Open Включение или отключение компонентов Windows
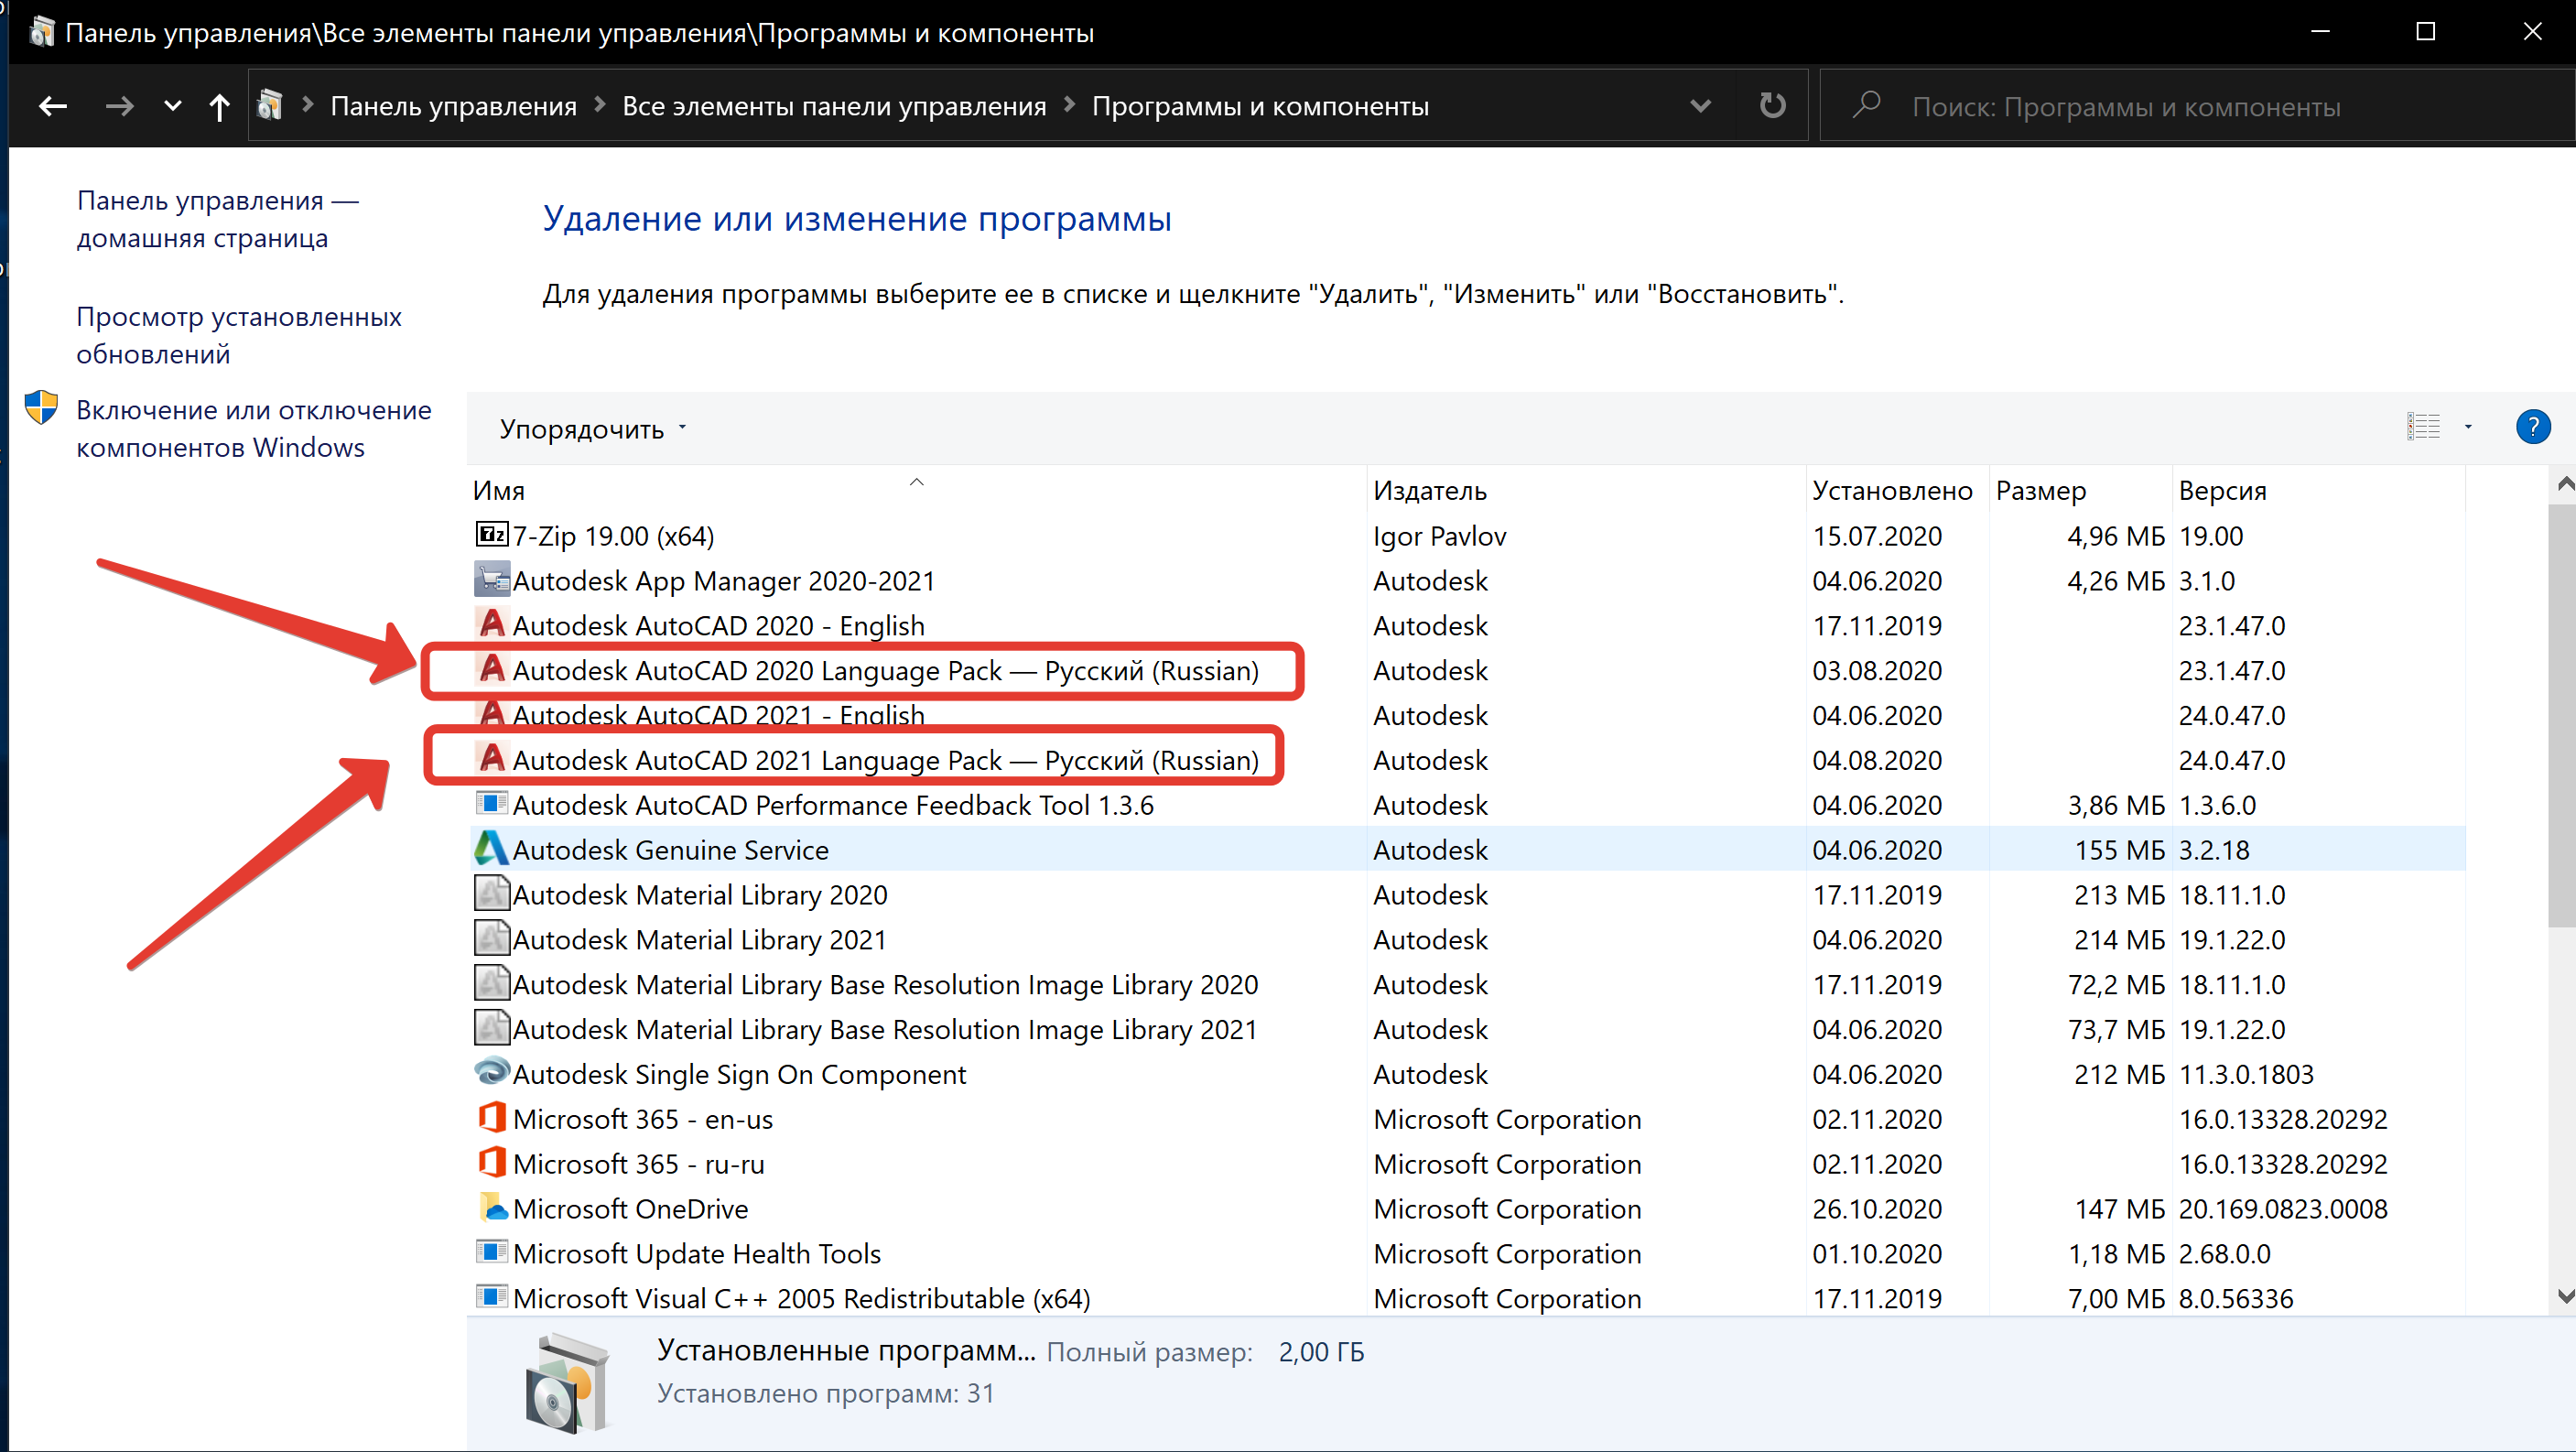The image size is (2576, 1452). click(x=254, y=428)
